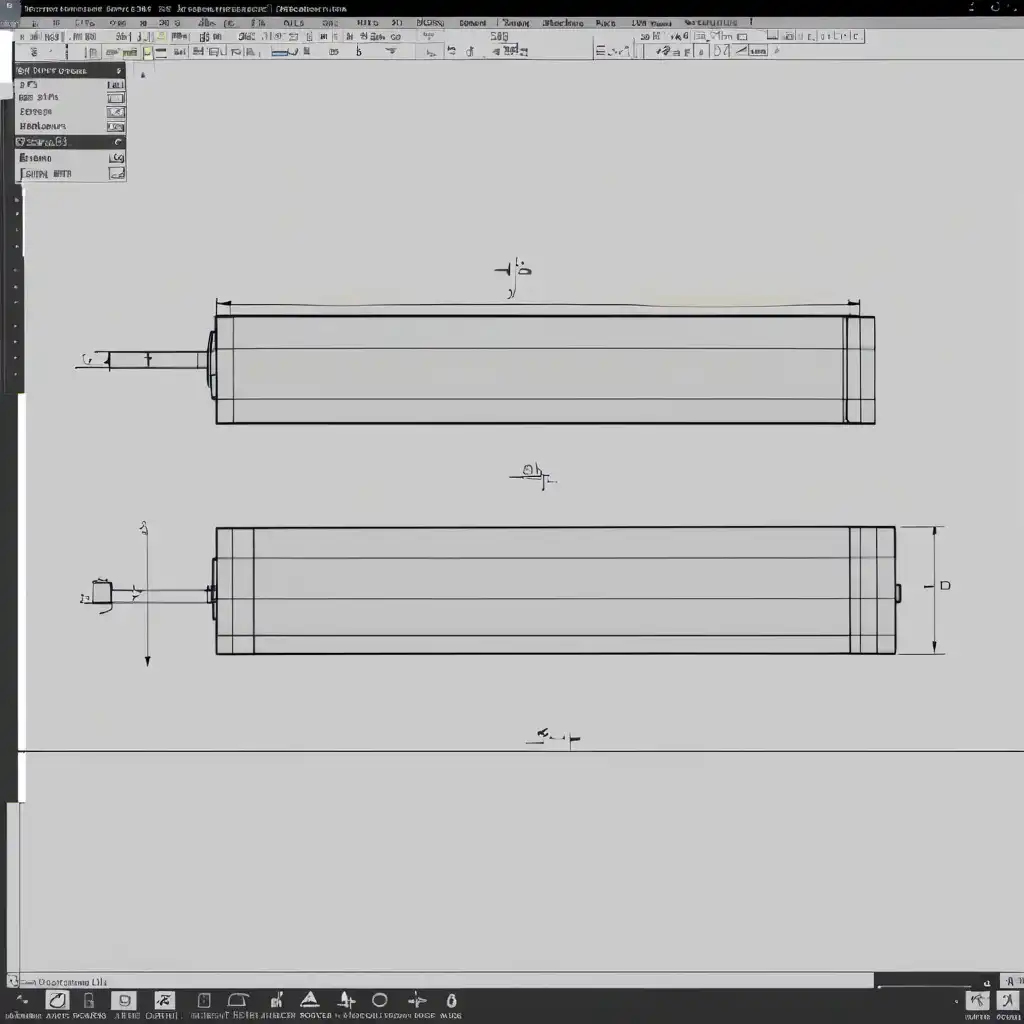Click the highlighted rounded-square icon in bottom toolbar
Screen dimensions: 1024x1024
pos(123,1000)
